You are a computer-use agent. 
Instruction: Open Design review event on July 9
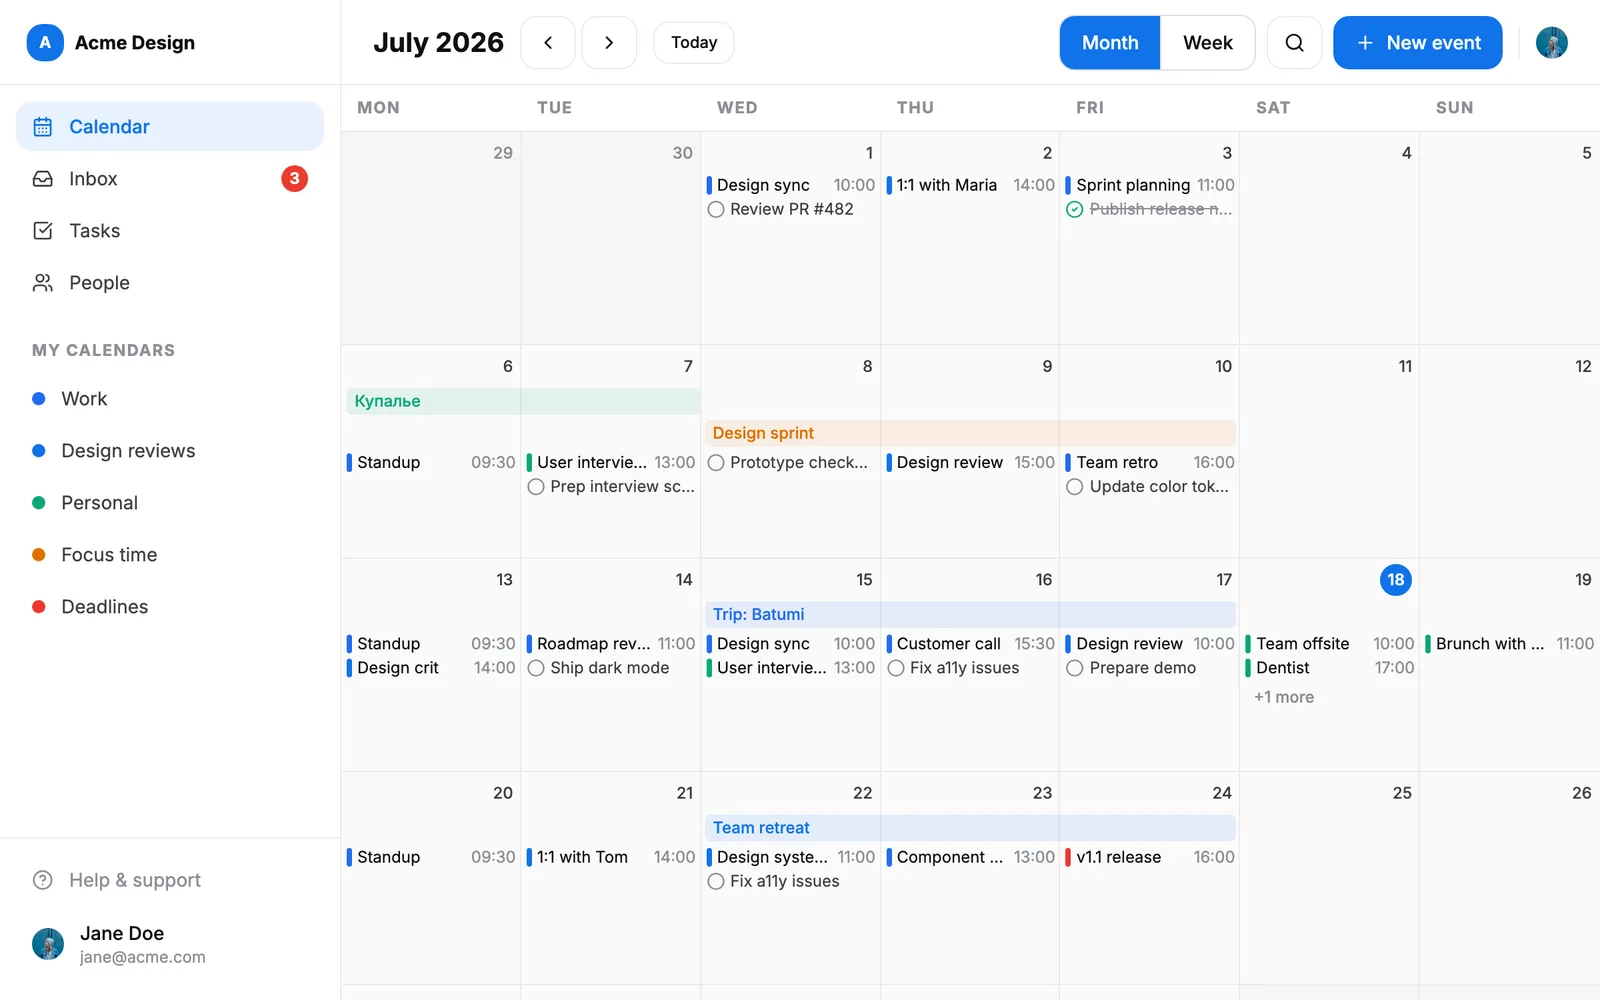(970, 462)
